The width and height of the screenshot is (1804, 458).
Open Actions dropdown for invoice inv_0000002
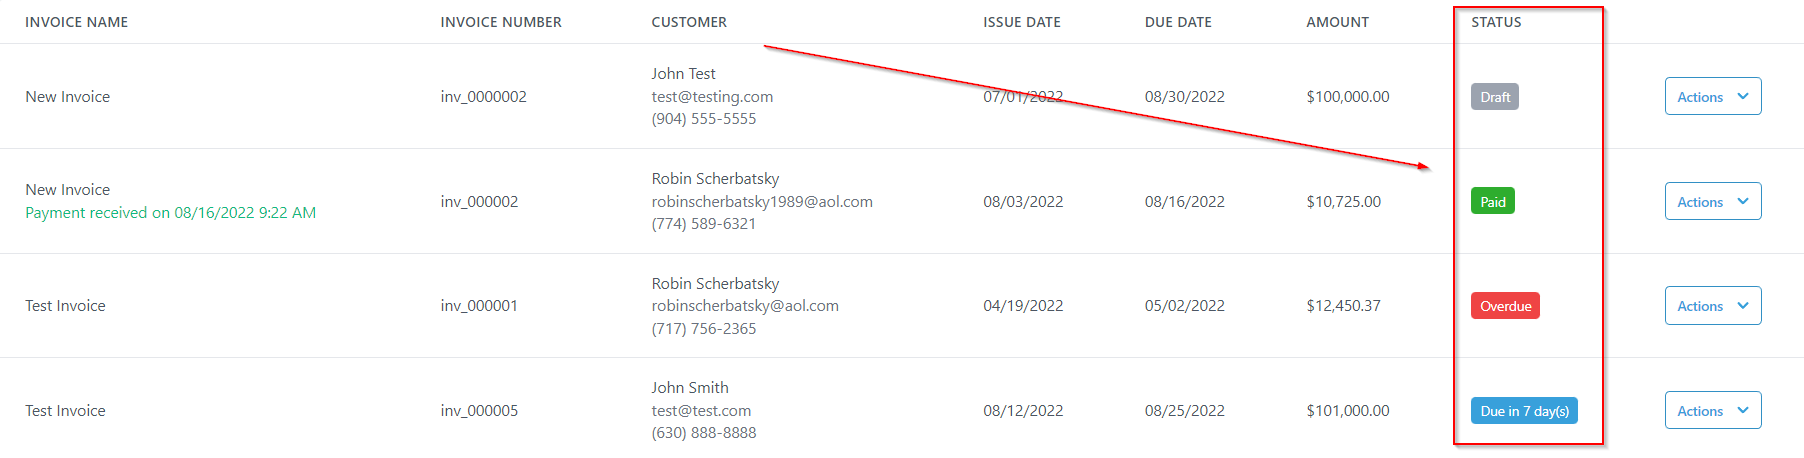click(1712, 97)
